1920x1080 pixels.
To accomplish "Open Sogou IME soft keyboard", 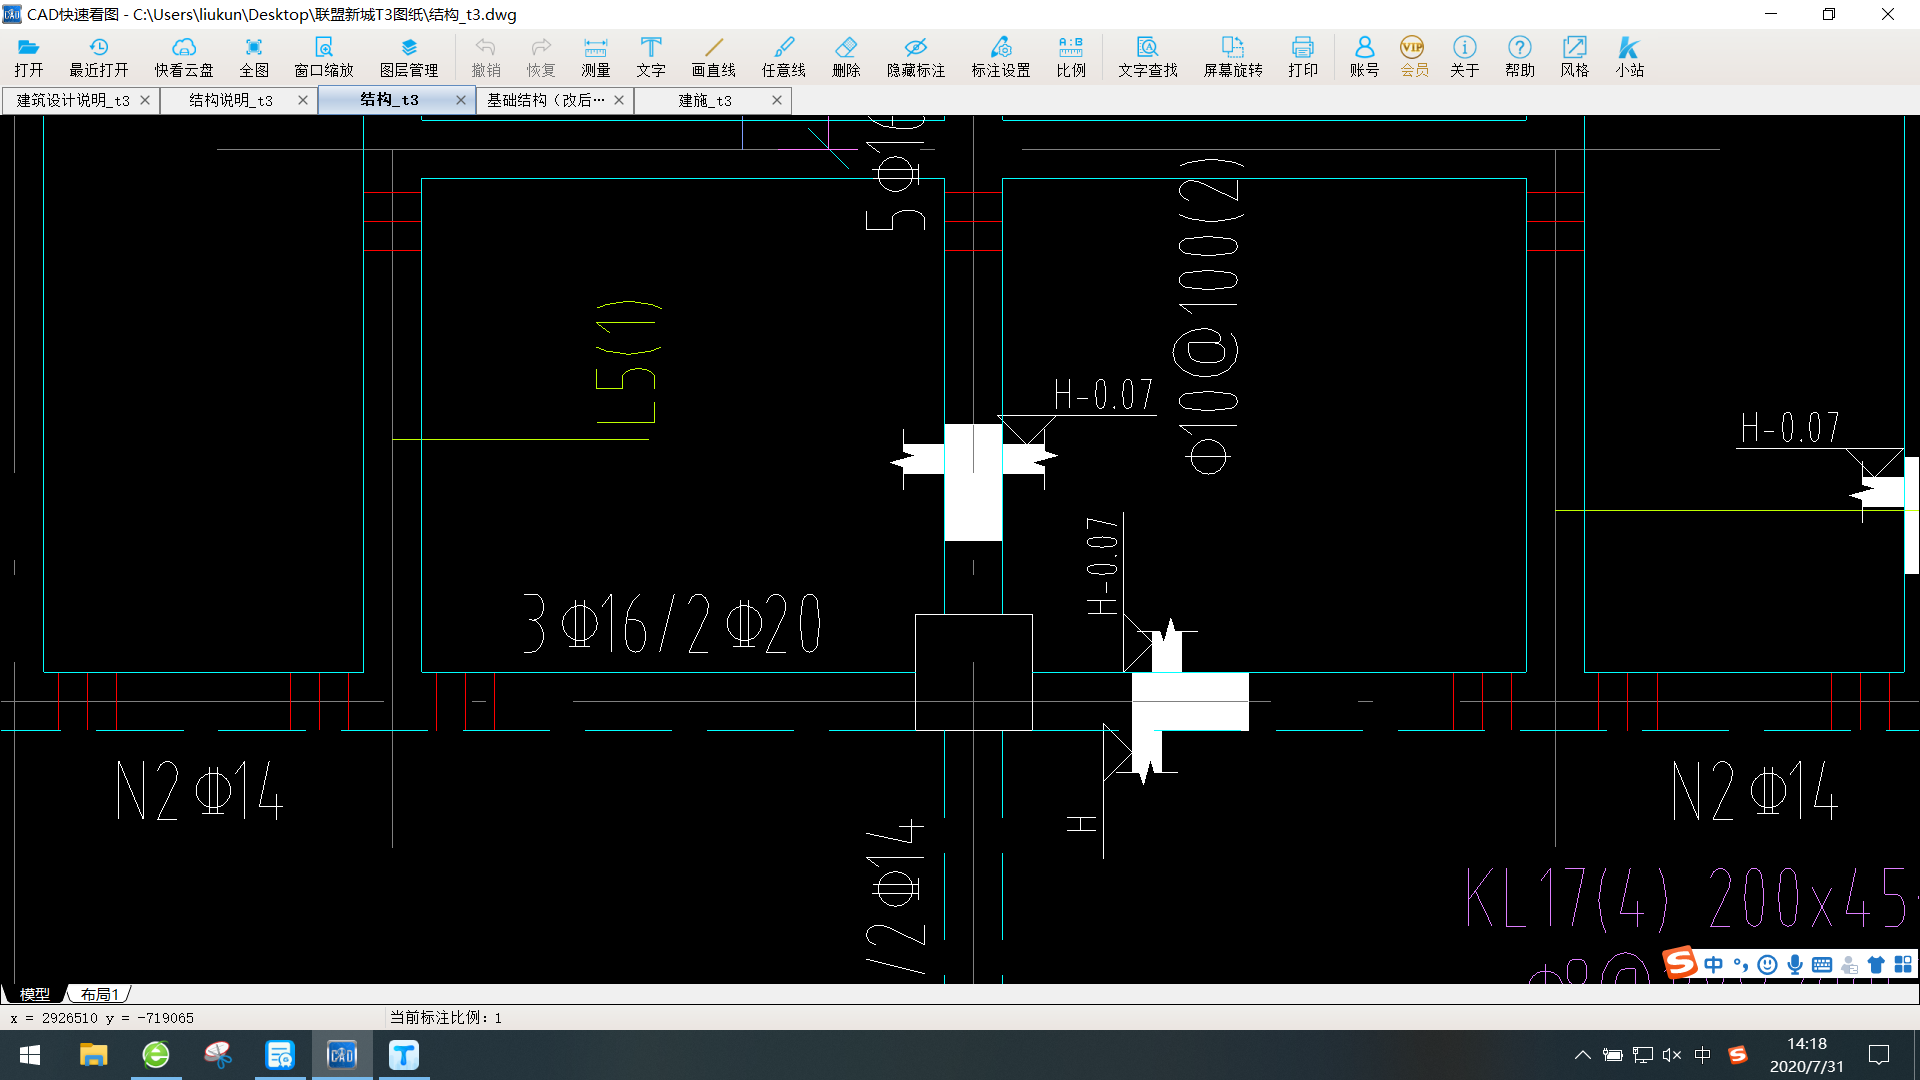I will pyautogui.click(x=1822, y=964).
